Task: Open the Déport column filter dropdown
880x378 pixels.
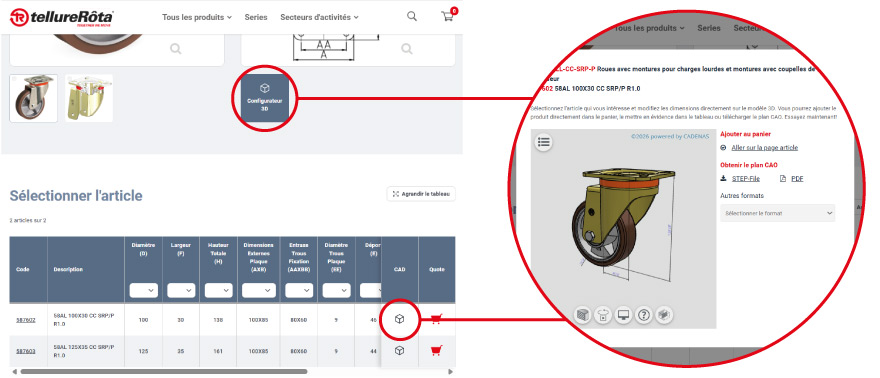Action: (x=370, y=291)
